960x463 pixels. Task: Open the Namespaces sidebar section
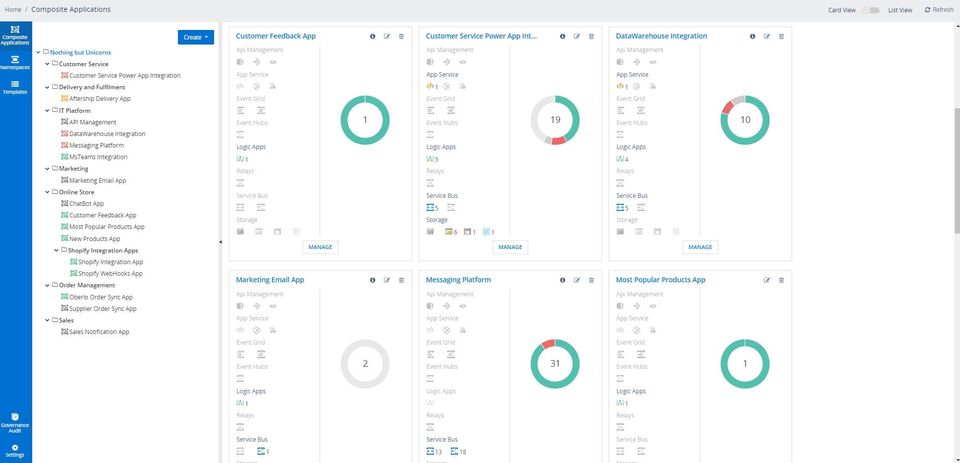click(15, 63)
